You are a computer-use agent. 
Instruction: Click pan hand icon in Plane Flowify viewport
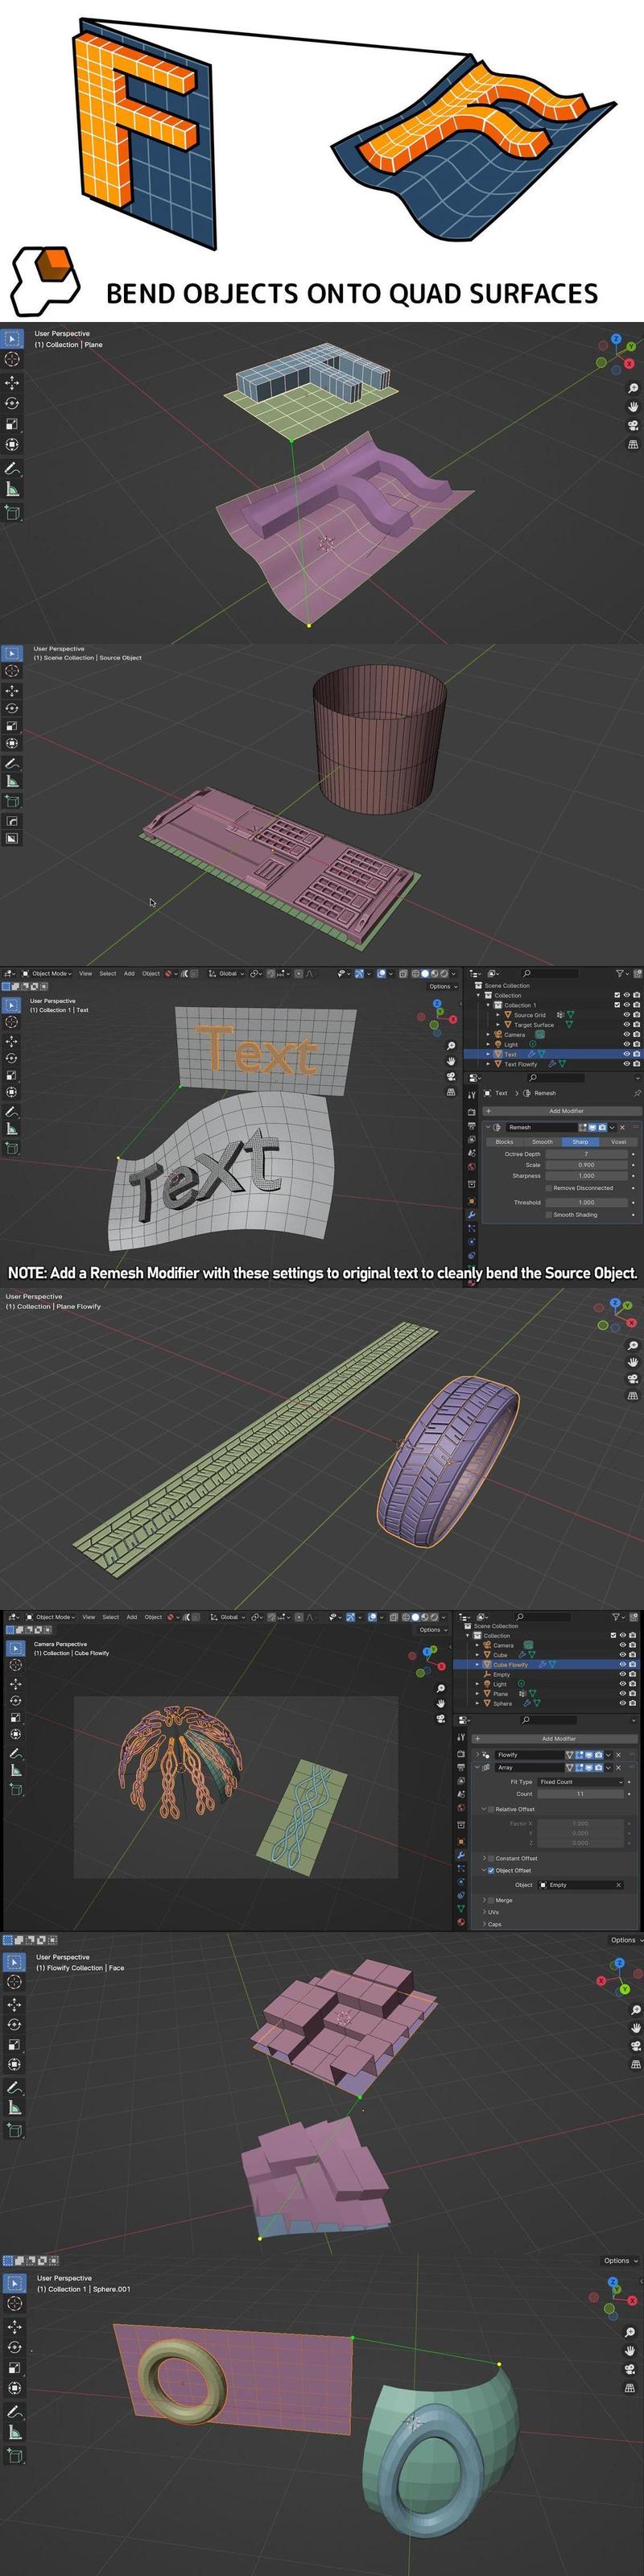click(632, 1361)
